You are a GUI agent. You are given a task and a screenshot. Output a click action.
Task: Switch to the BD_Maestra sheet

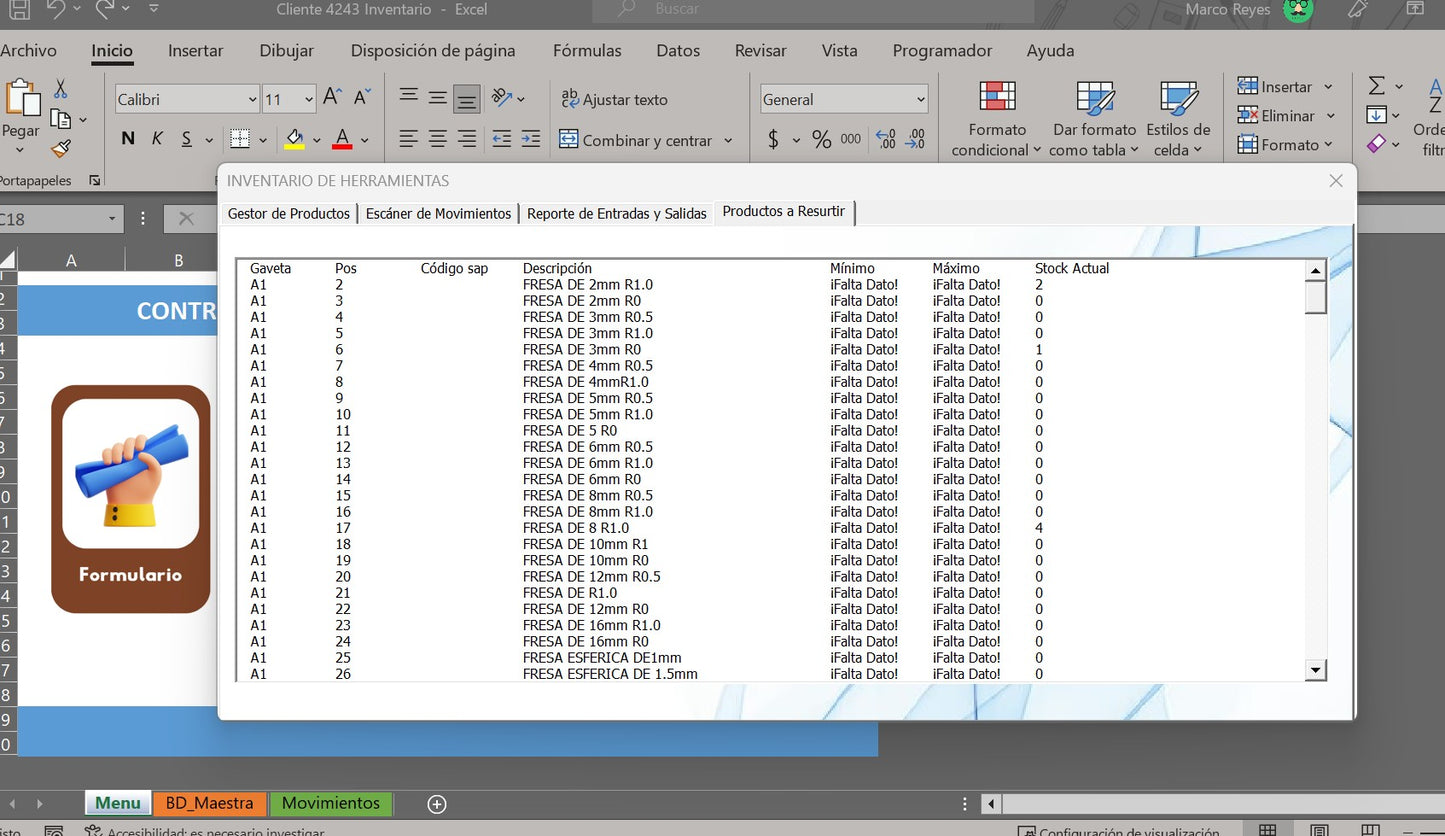tap(210, 803)
